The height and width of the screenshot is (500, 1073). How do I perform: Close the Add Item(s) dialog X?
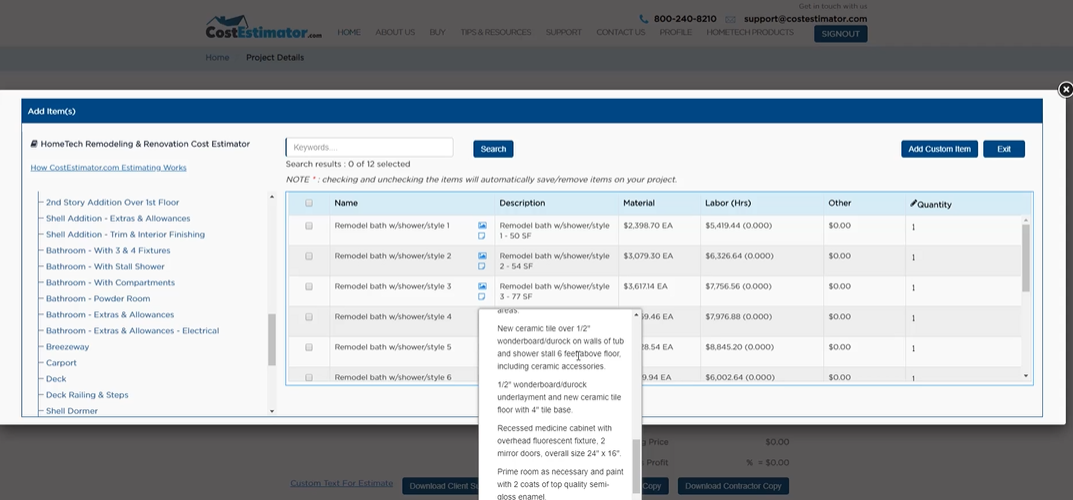1065,90
